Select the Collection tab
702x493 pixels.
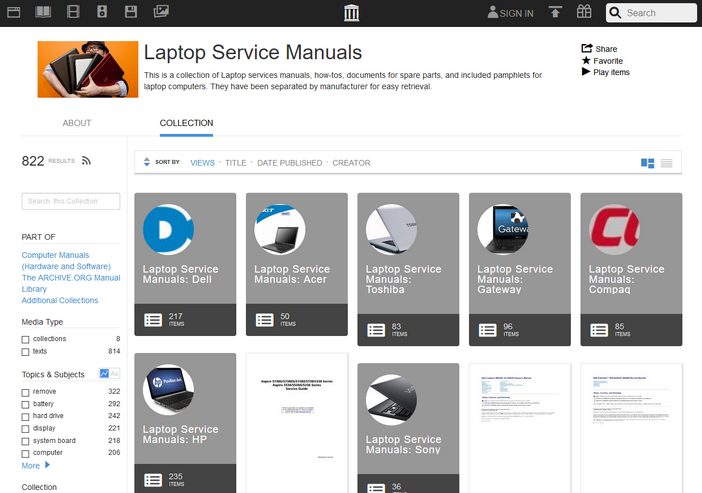186,123
